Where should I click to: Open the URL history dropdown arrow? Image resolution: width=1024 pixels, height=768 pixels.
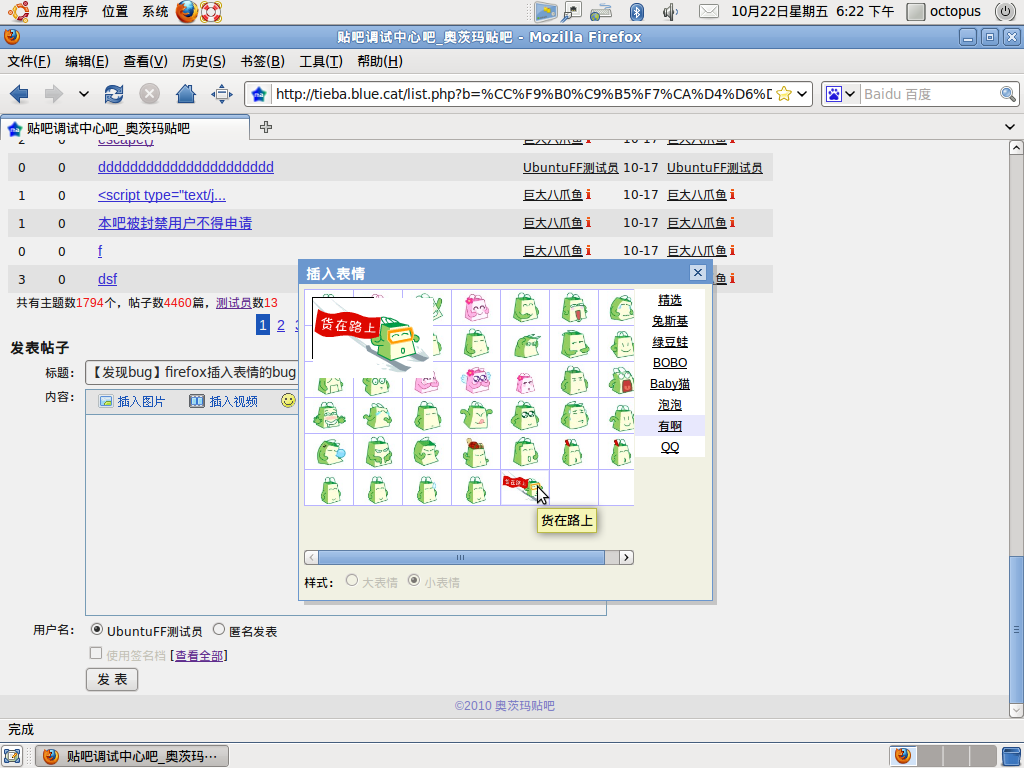803,94
